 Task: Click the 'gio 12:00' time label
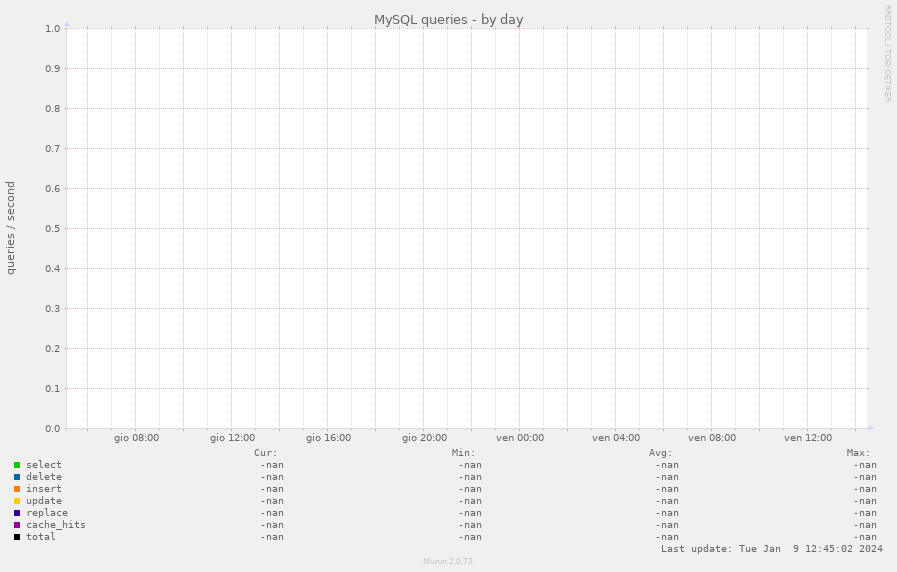232,438
